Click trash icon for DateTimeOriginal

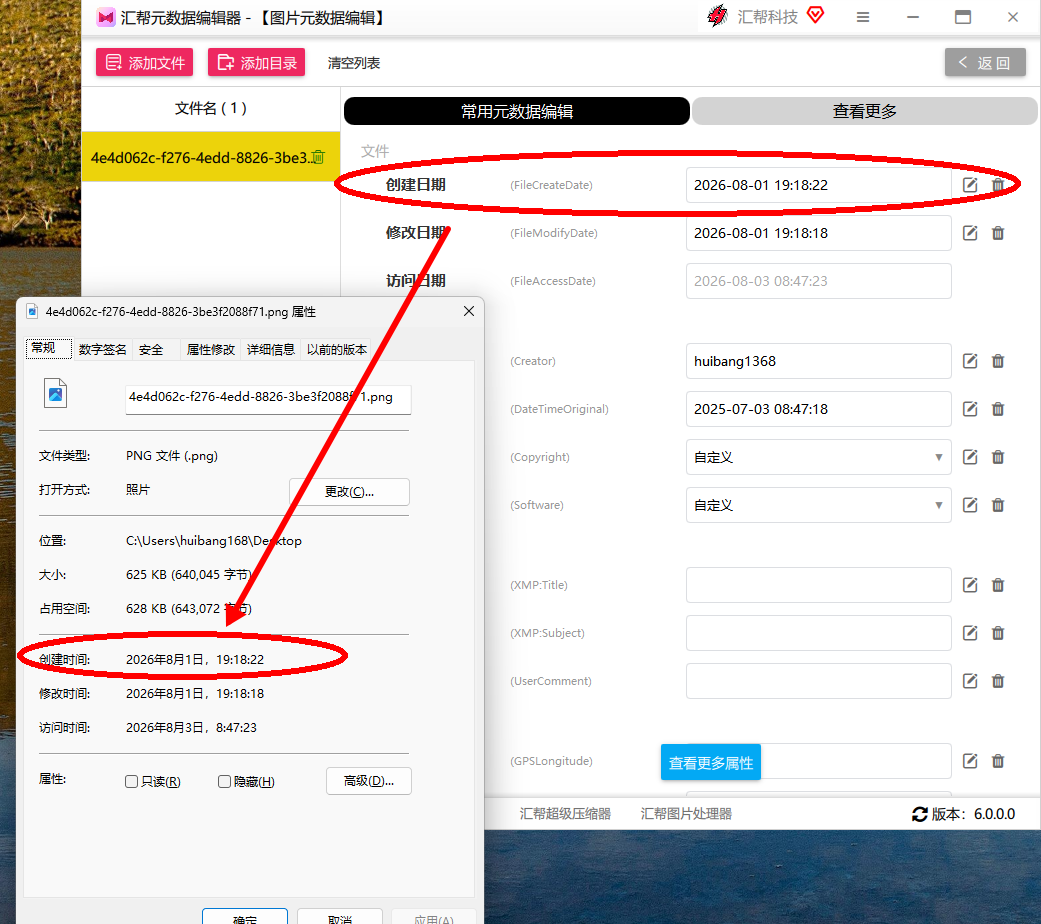point(998,409)
